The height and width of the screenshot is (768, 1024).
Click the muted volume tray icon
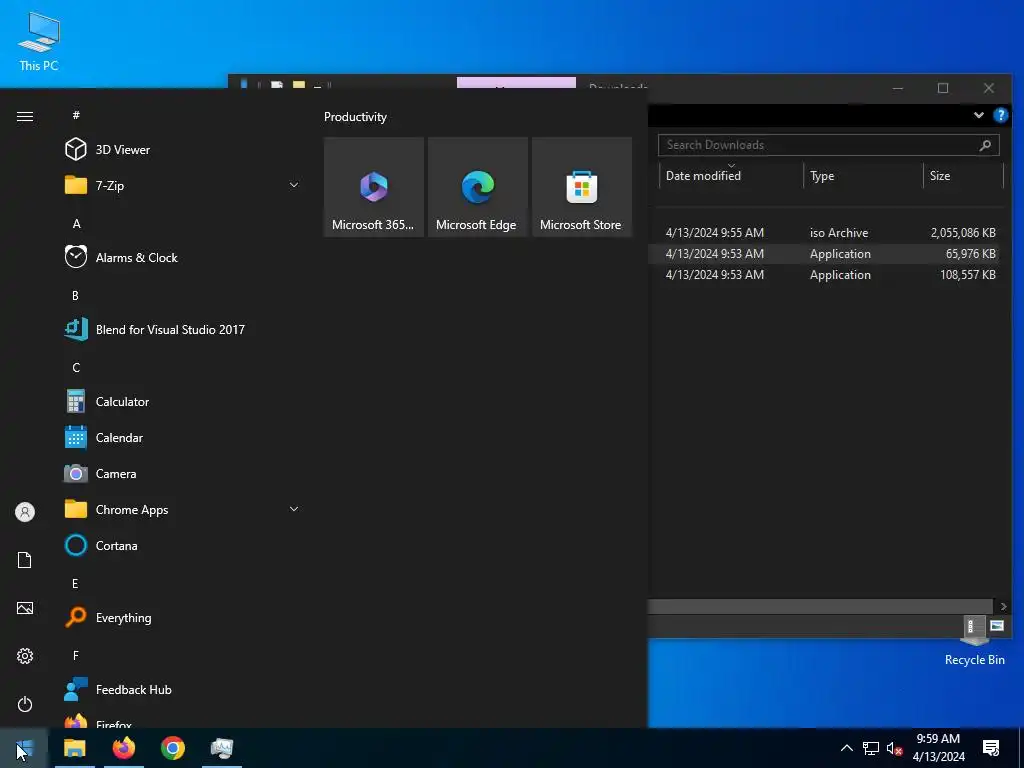pos(895,748)
